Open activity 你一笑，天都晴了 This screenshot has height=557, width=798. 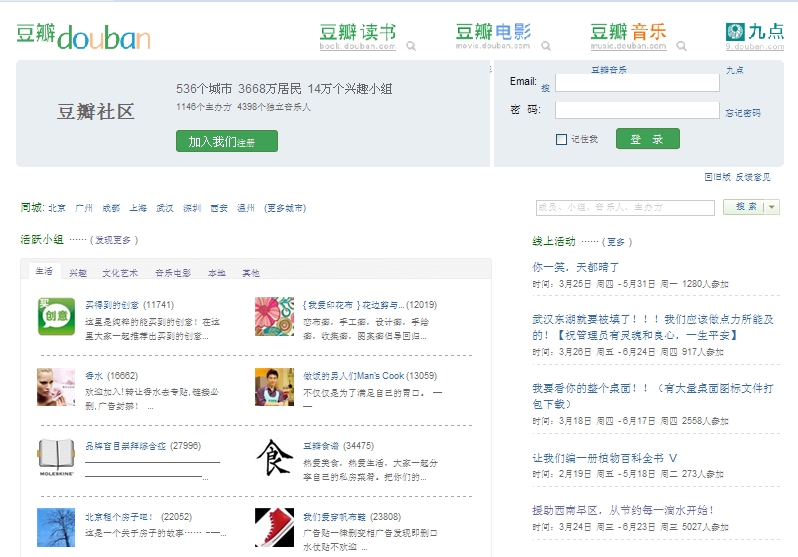coord(576,267)
